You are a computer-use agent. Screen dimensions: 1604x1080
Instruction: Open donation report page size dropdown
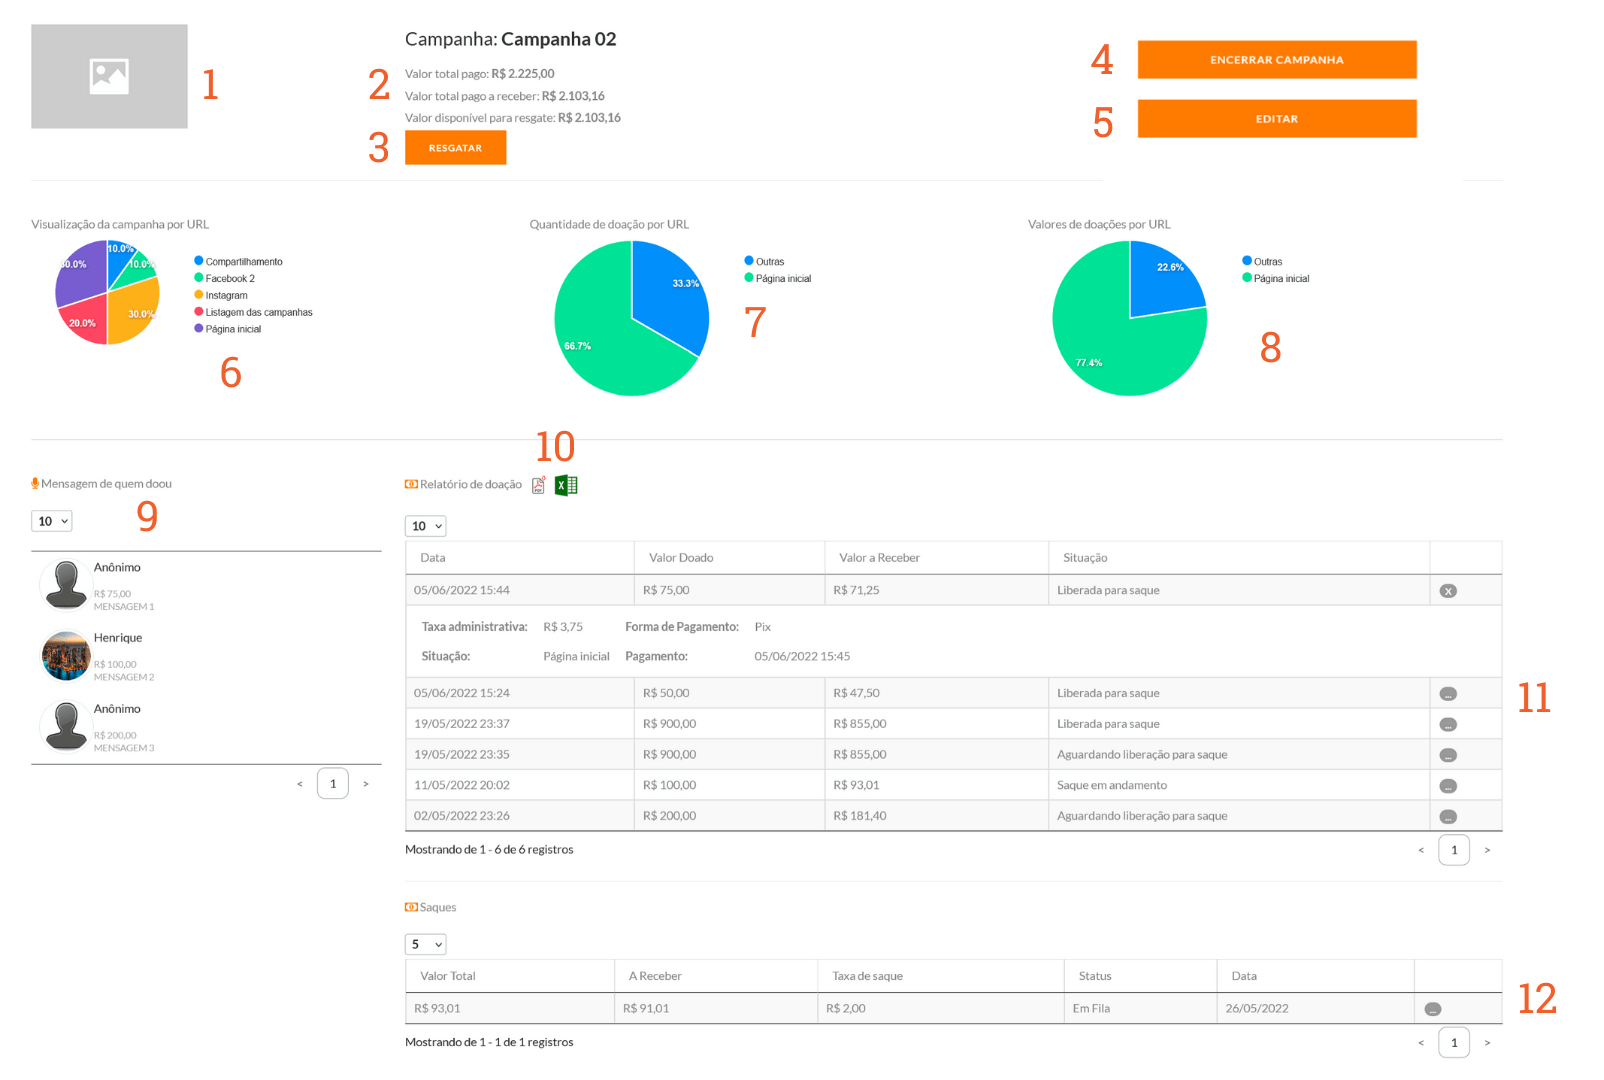pyautogui.click(x=425, y=526)
